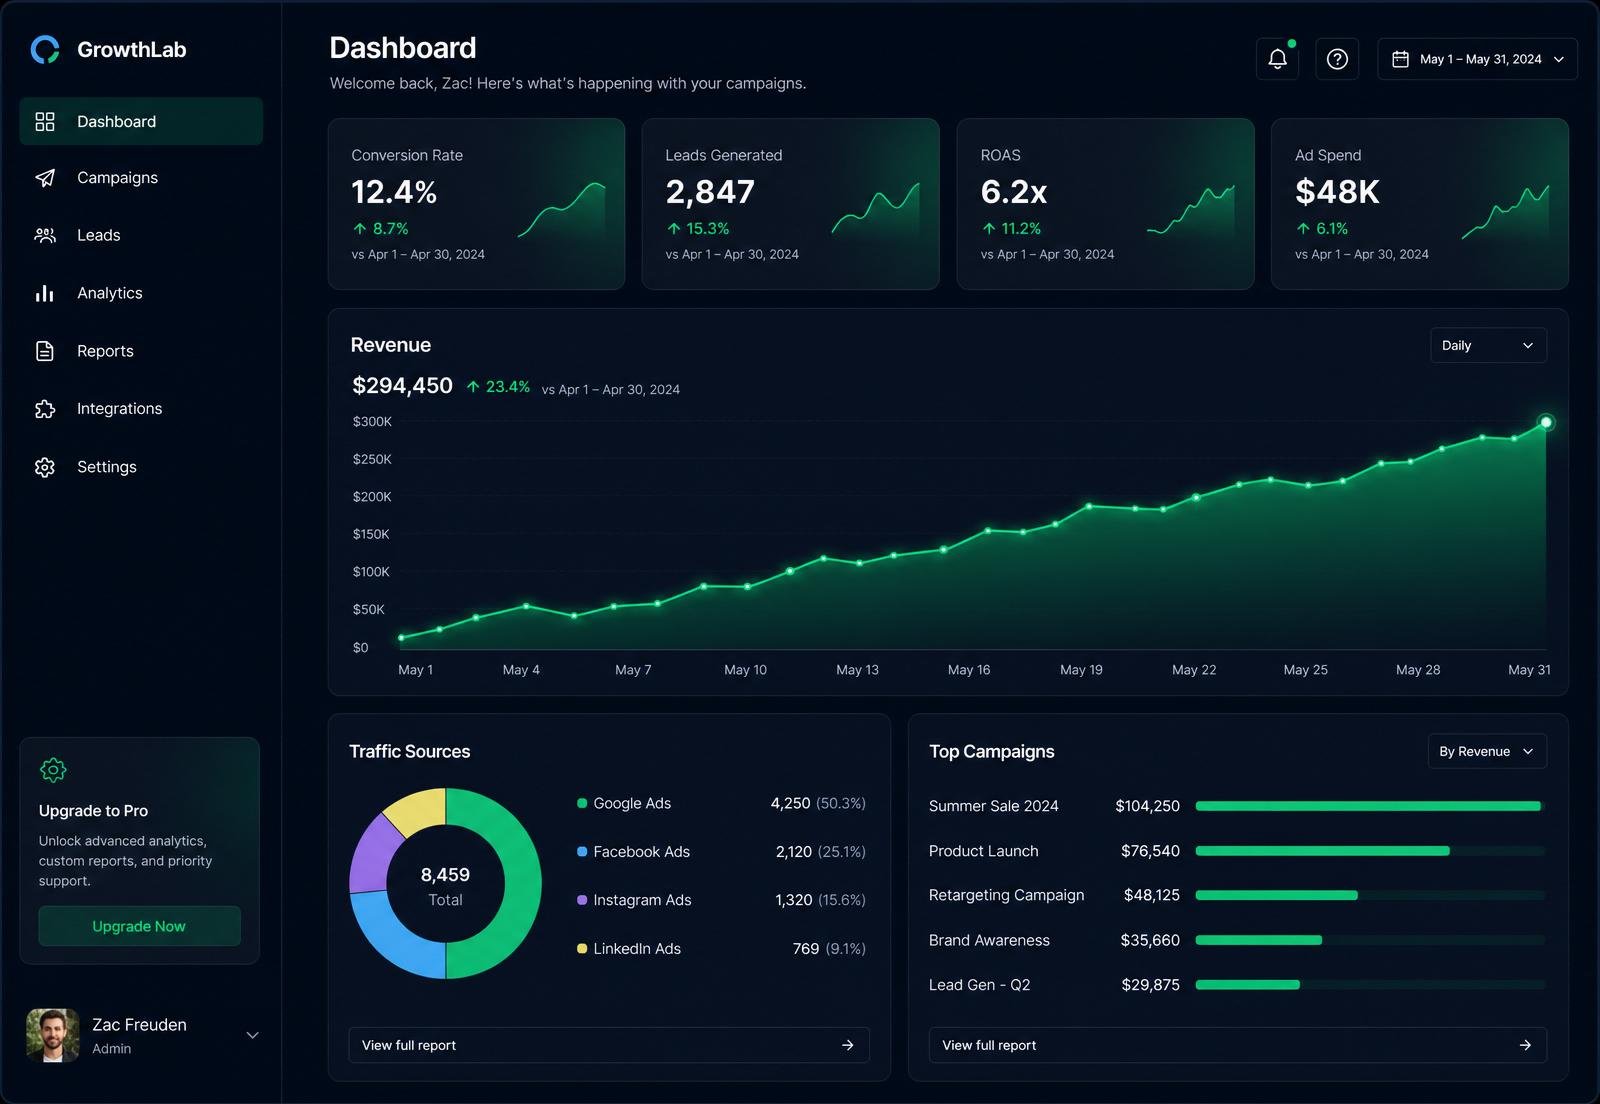The height and width of the screenshot is (1104, 1600).
Task: Click Summer Sale 2024 progress bar
Action: click(x=1370, y=806)
